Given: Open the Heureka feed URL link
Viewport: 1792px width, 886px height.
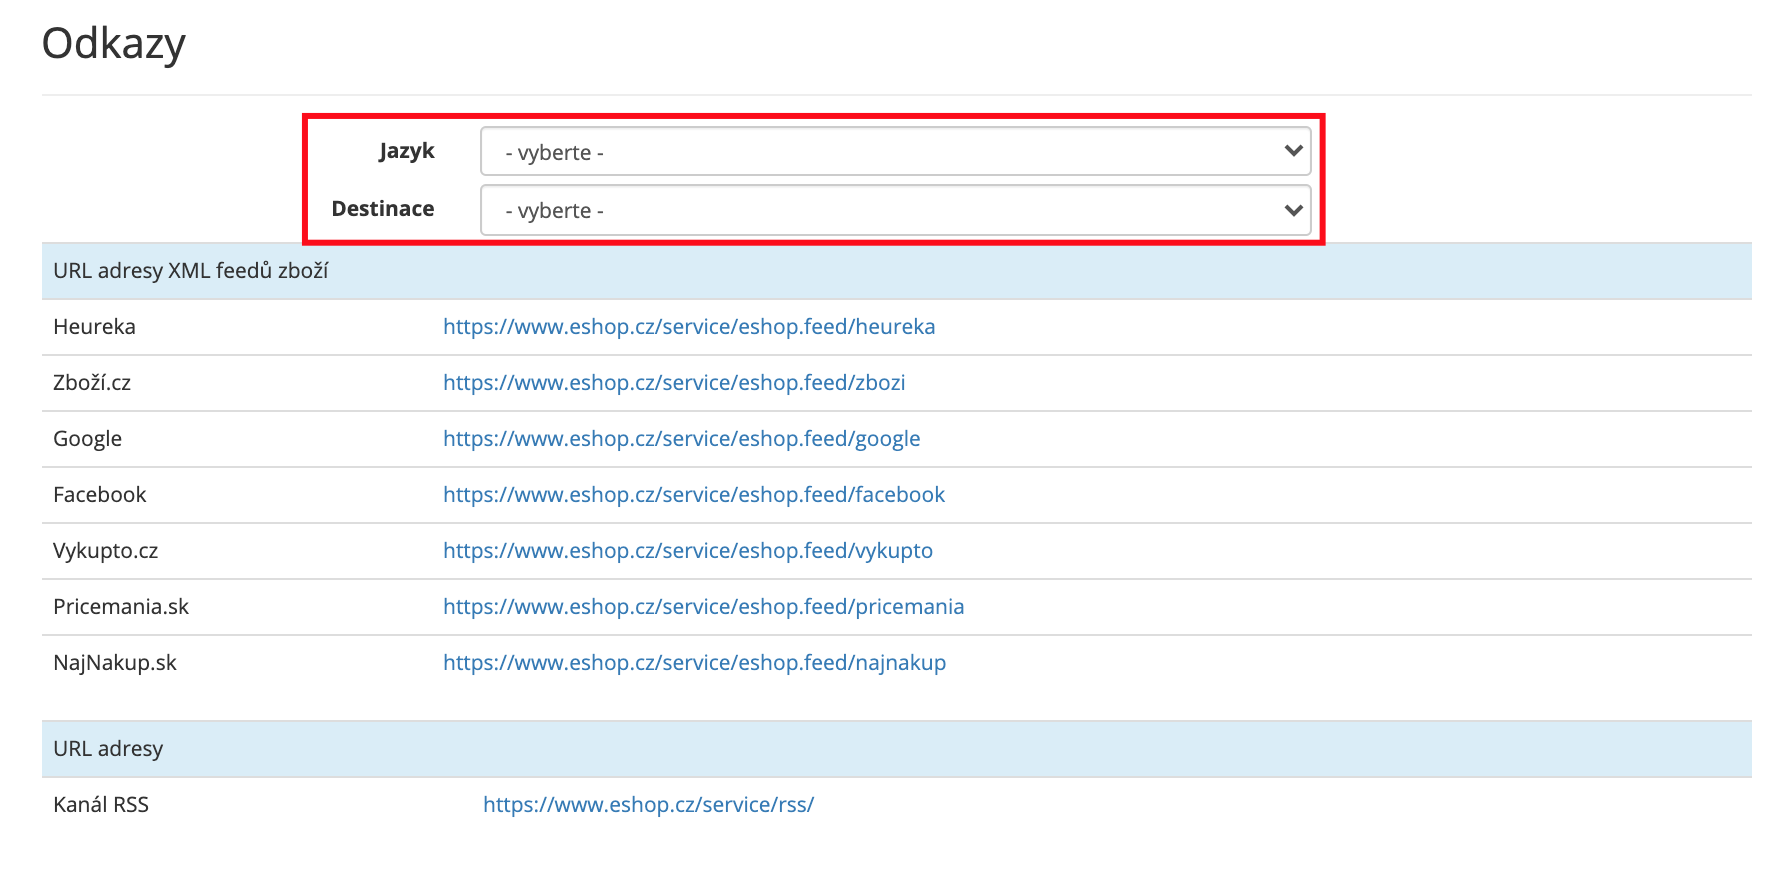Looking at the screenshot, I should (x=689, y=327).
